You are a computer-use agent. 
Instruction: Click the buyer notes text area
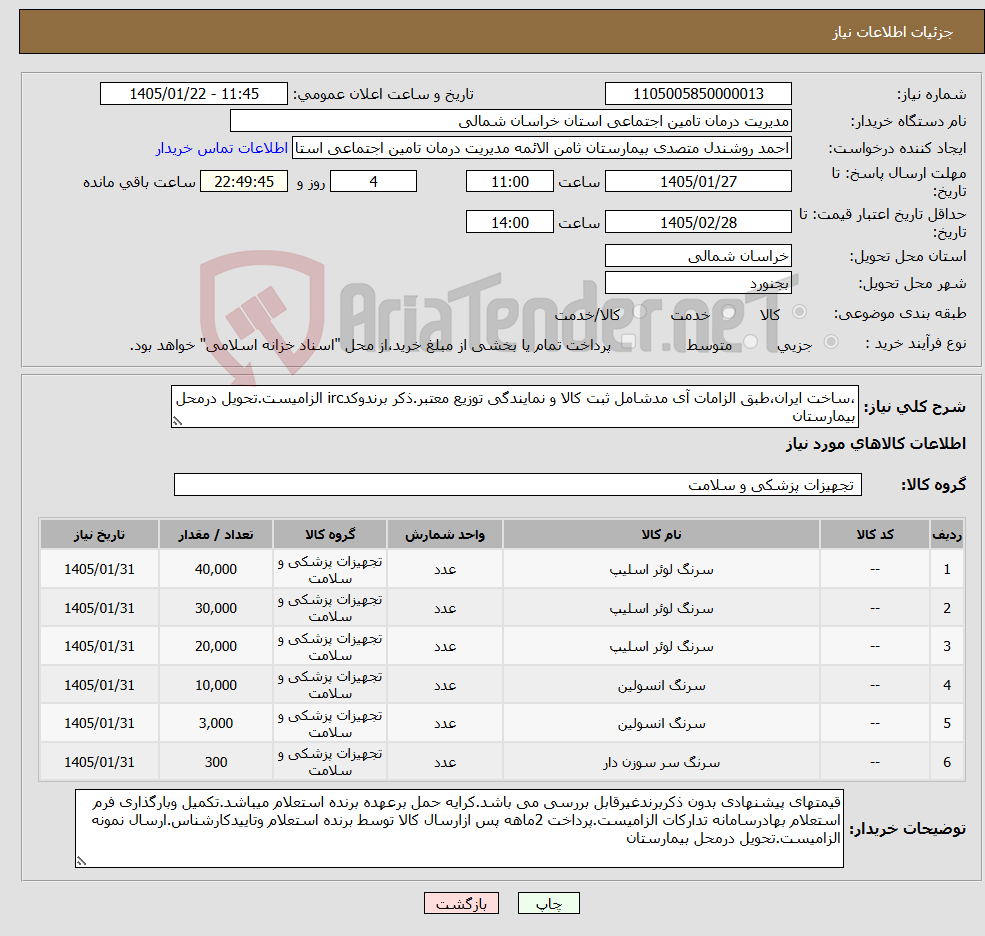coord(459,829)
